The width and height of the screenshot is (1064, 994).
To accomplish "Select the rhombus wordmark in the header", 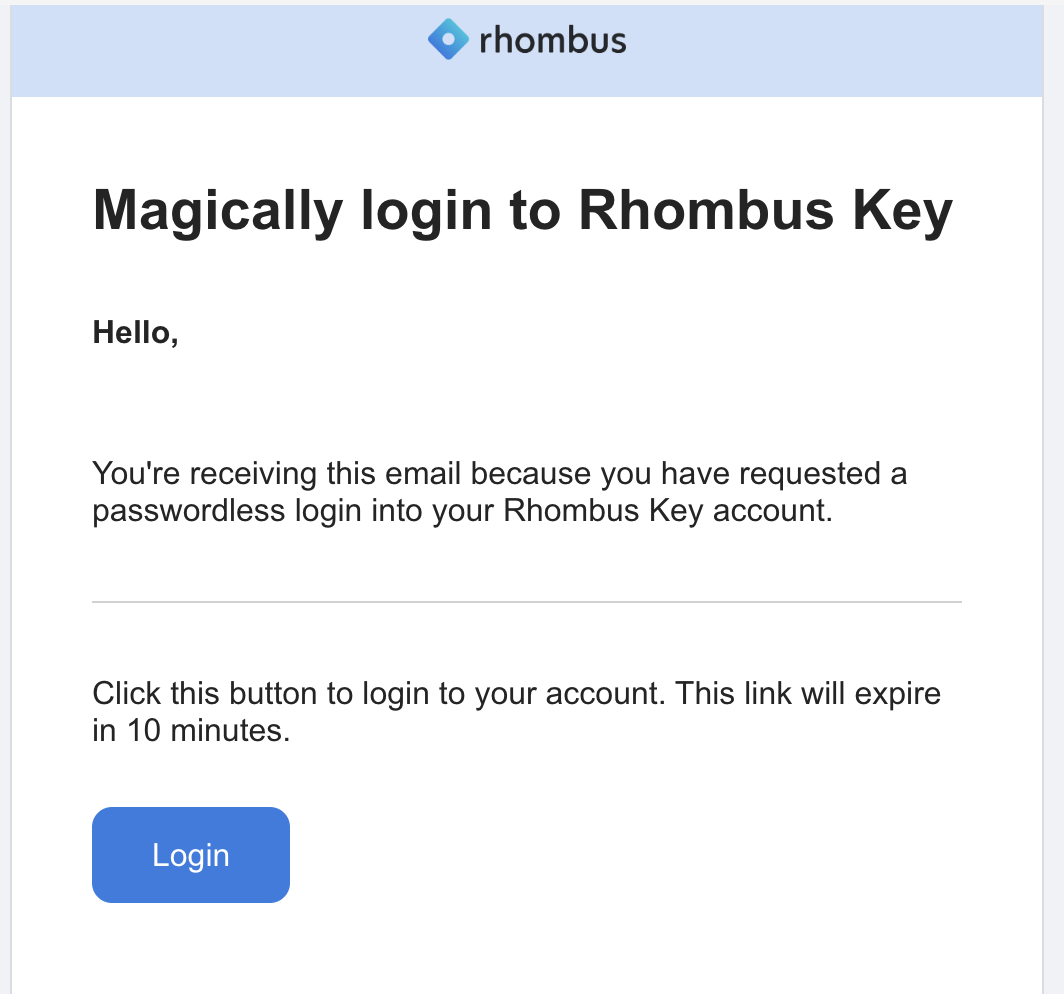I will pyautogui.click(x=553, y=40).
